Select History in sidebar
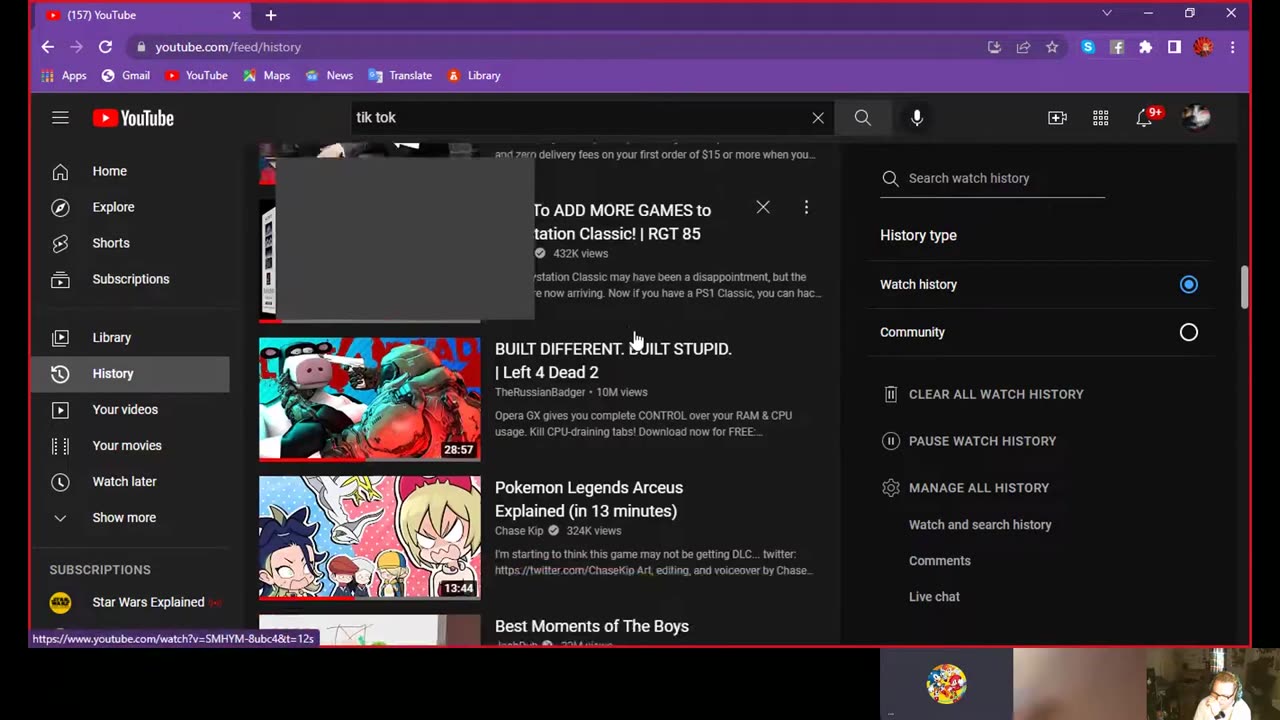The image size is (1280, 720). point(130,374)
